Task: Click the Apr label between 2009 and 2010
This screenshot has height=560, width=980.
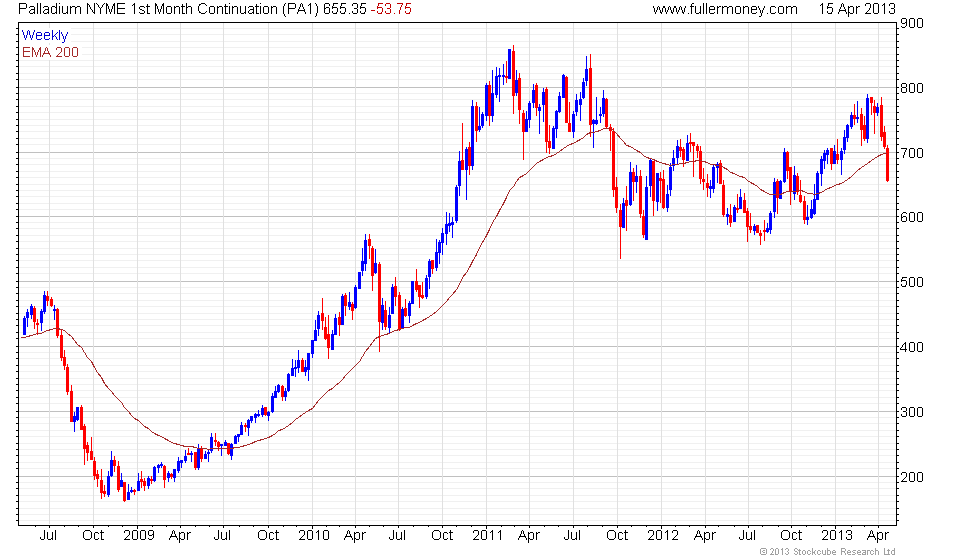Action: 180,536
